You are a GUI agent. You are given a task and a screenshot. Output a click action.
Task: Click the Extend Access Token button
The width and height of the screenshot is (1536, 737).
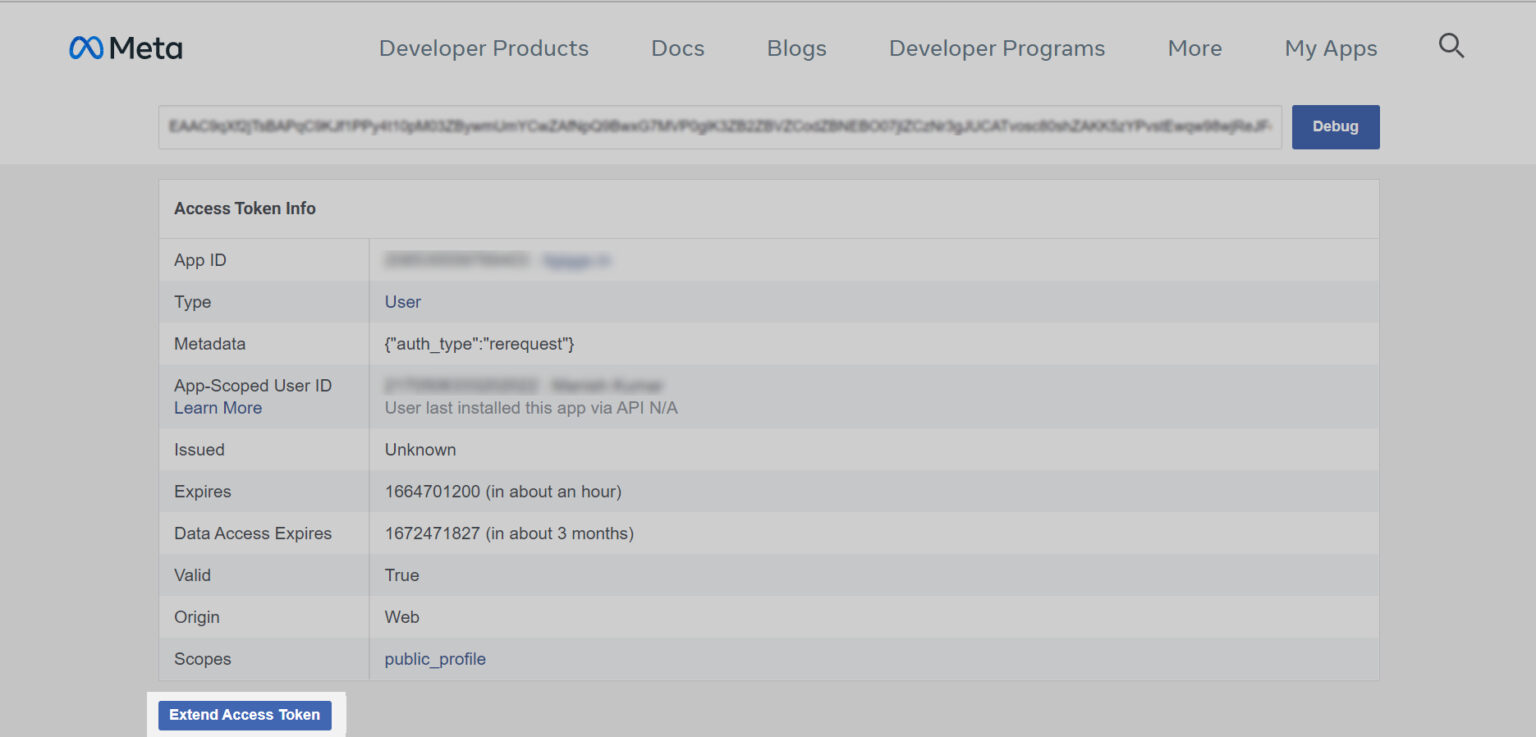coord(245,715)
